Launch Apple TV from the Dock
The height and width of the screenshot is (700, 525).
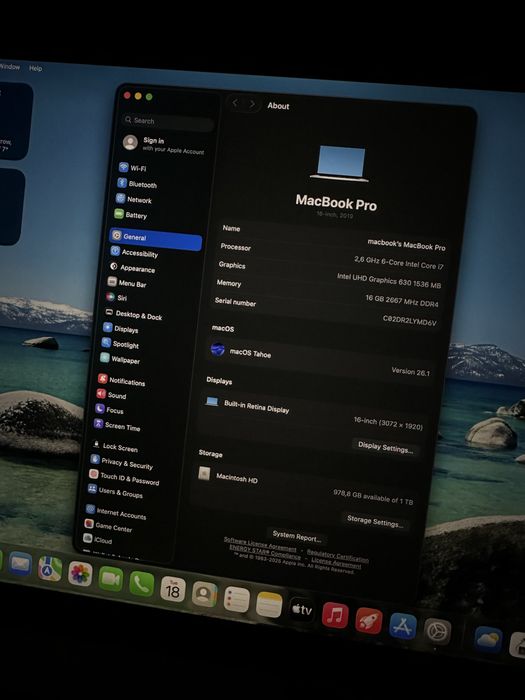302,610
